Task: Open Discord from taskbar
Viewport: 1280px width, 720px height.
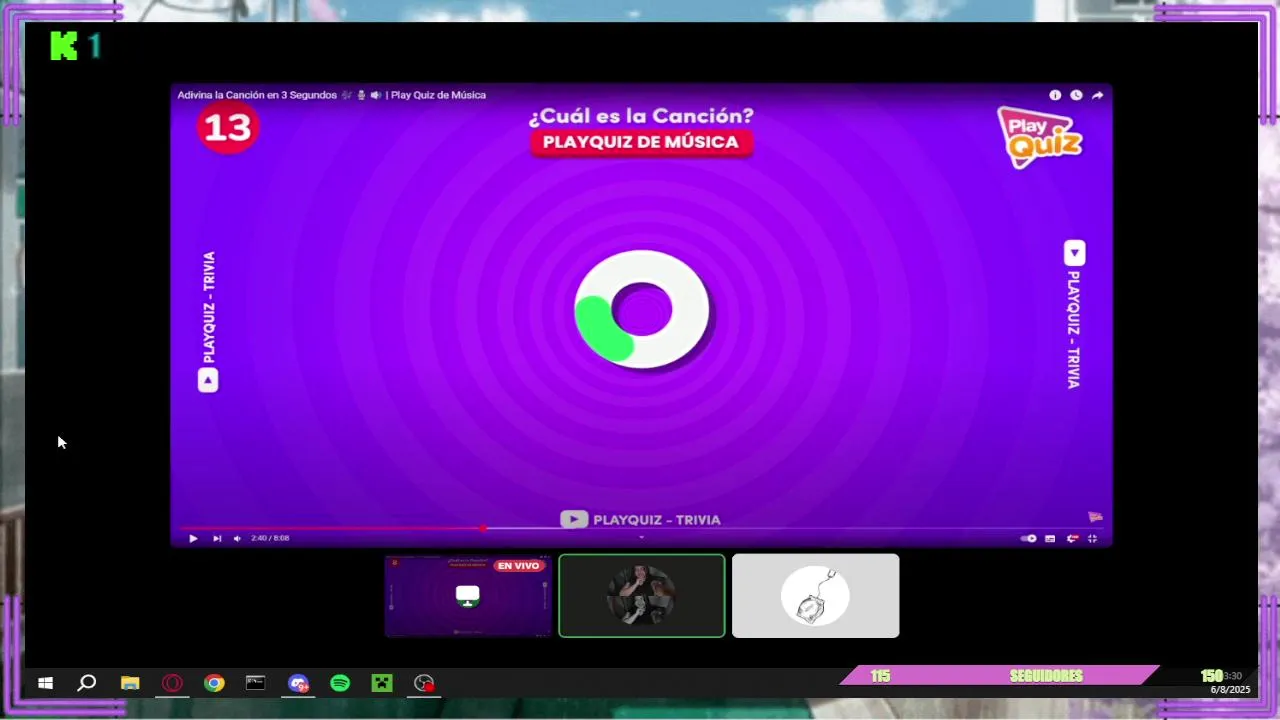Action: (x=298, y=683)
